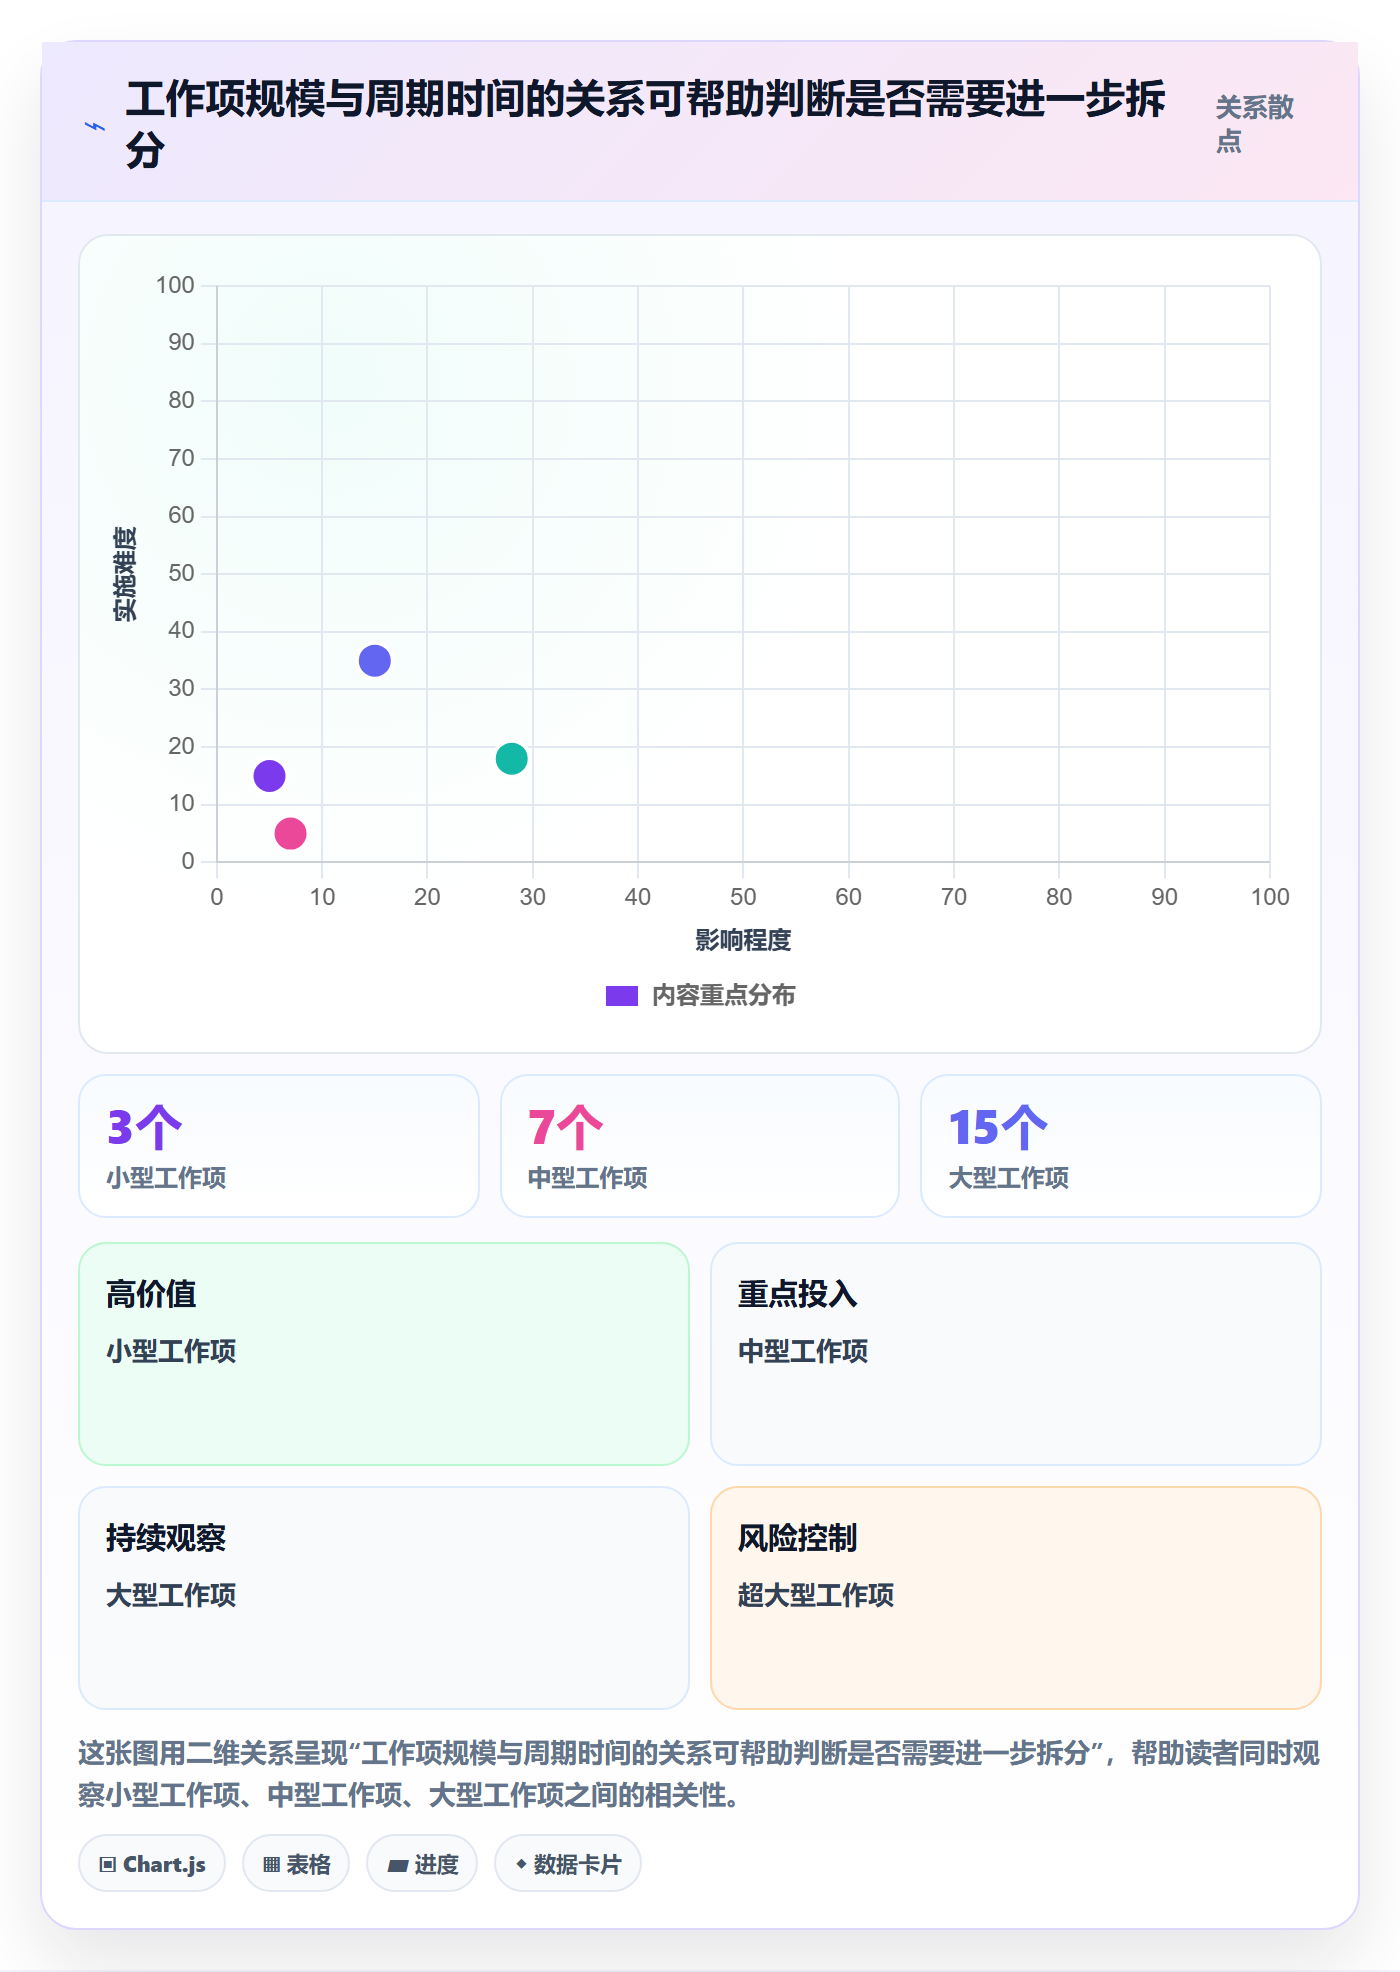Open the 风险控制 quadrant card

point(1016,1598)
